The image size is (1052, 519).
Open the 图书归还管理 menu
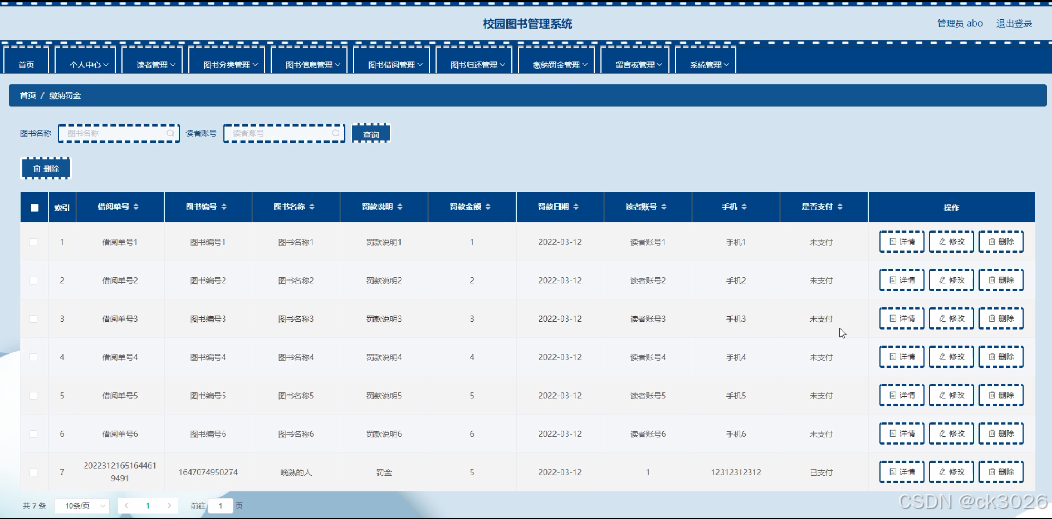(474, 62)
